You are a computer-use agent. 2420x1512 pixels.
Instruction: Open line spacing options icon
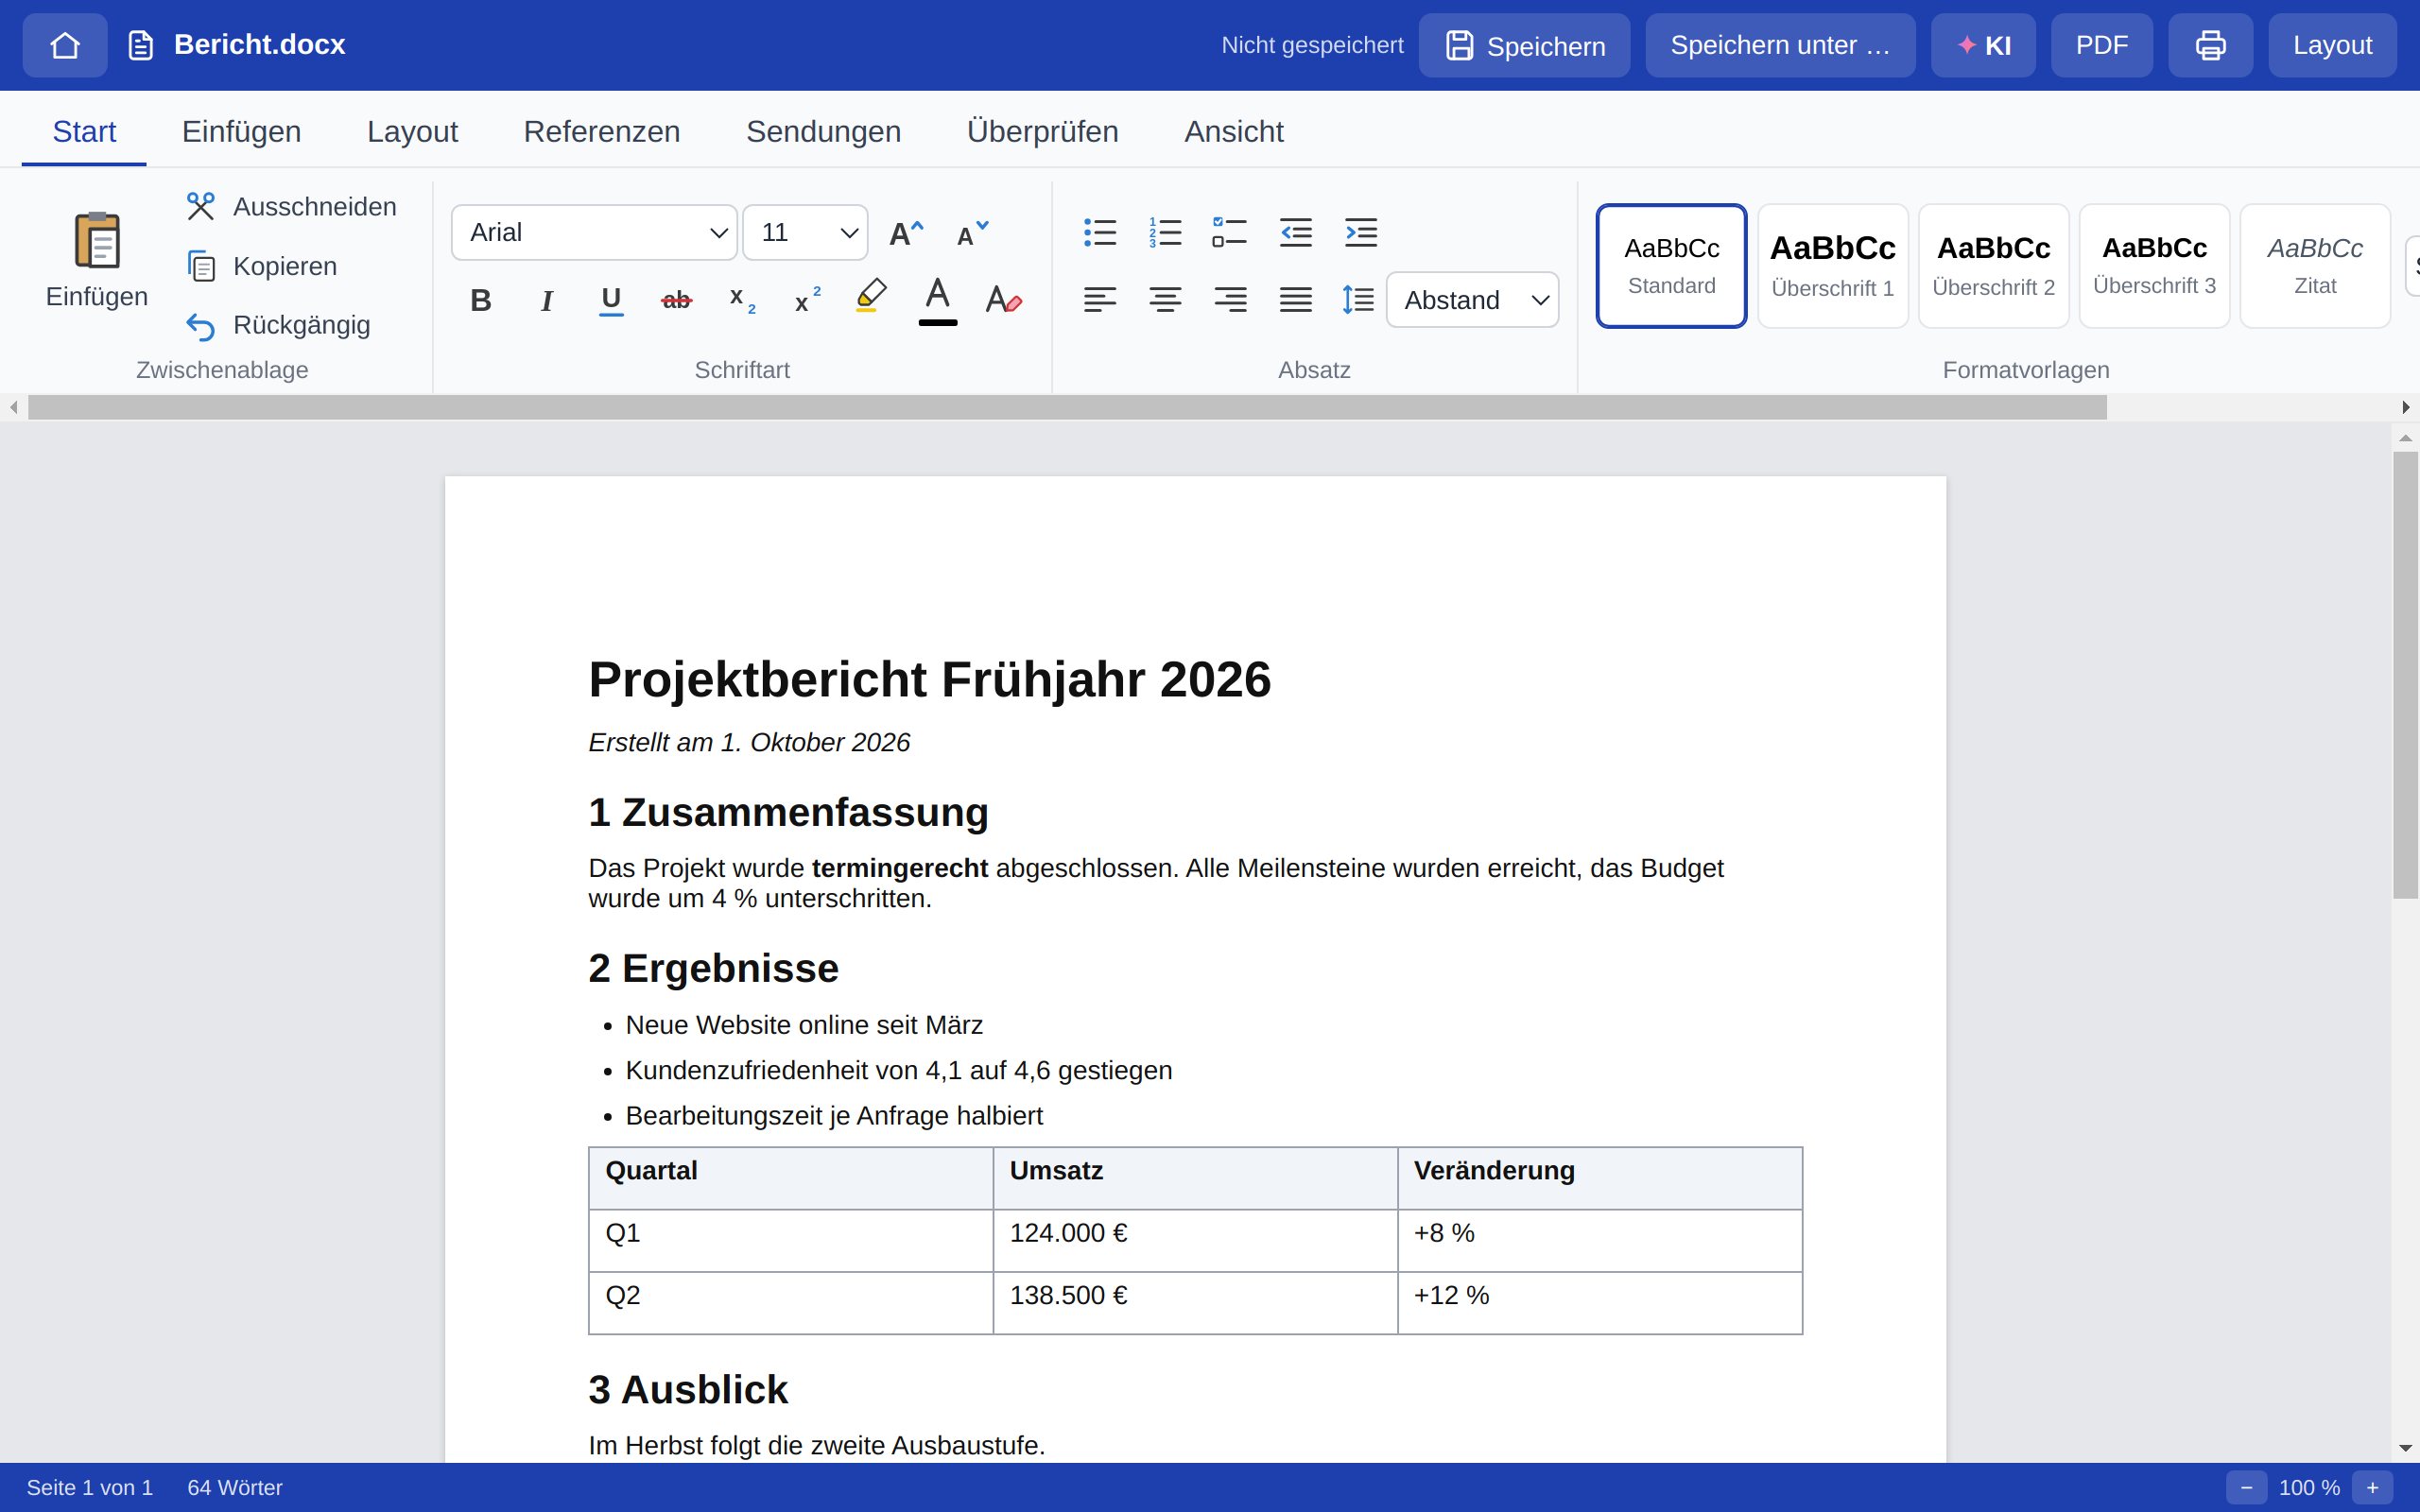tap(1358, 300)
